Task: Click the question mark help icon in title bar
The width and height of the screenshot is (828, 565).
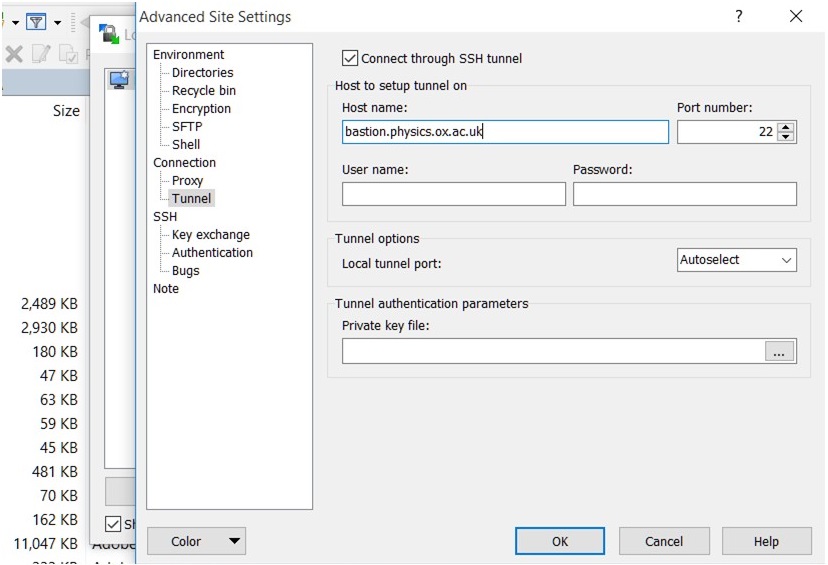Action: 739,16
